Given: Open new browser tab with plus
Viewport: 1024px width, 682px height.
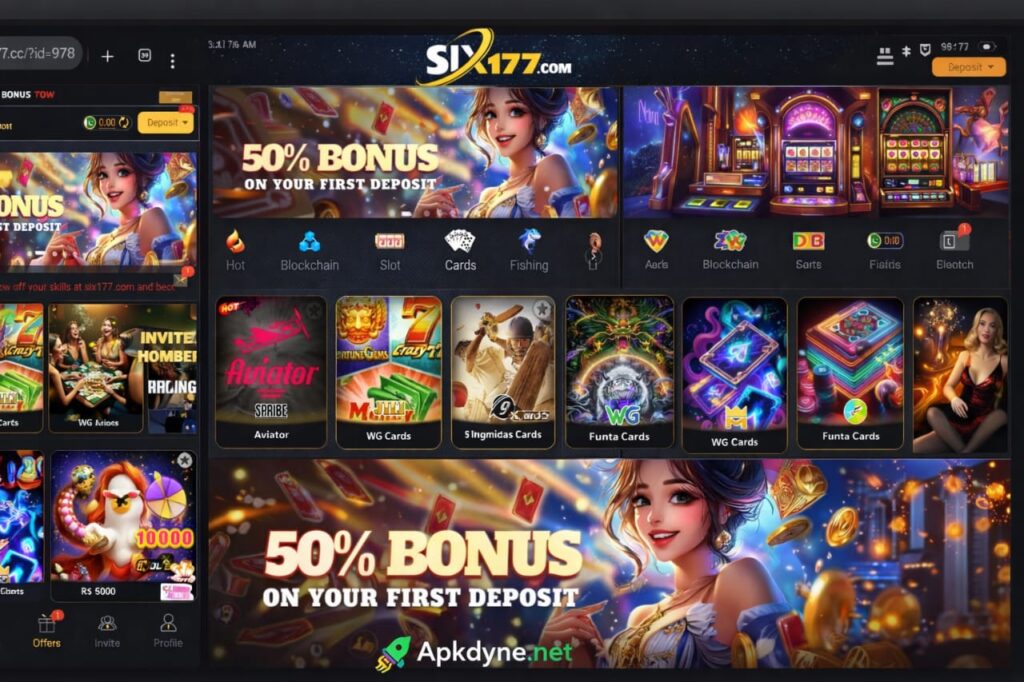Looking at the screenshot, I should click(x=108, y=57).
